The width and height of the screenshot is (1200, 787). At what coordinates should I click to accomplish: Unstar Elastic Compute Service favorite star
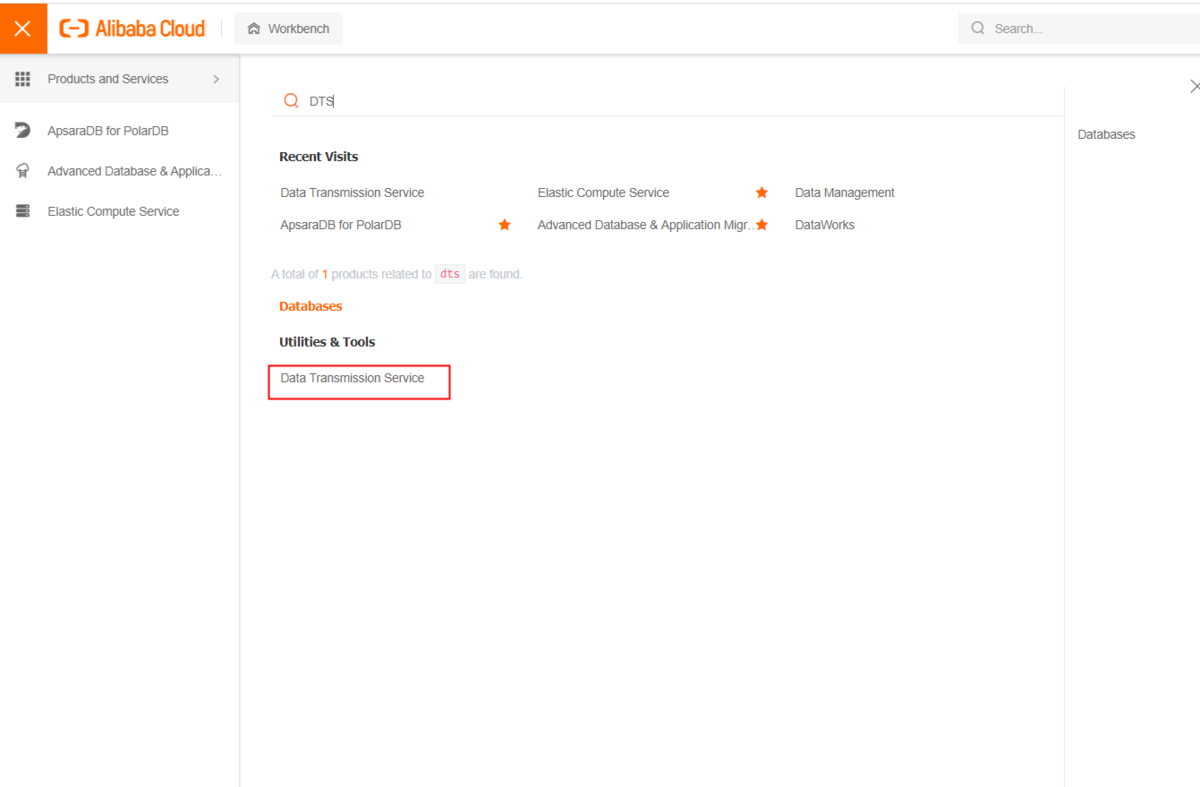point(762,193)
